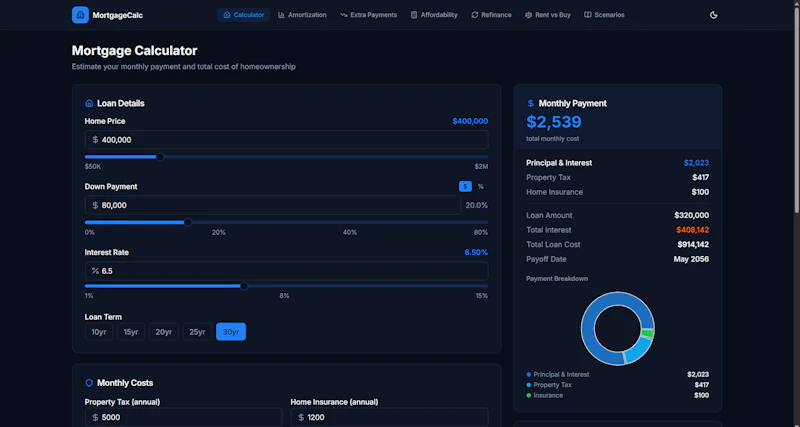Click the Property Tax legend dot
This screenshot has height=427, width=800.
[529, 385]
